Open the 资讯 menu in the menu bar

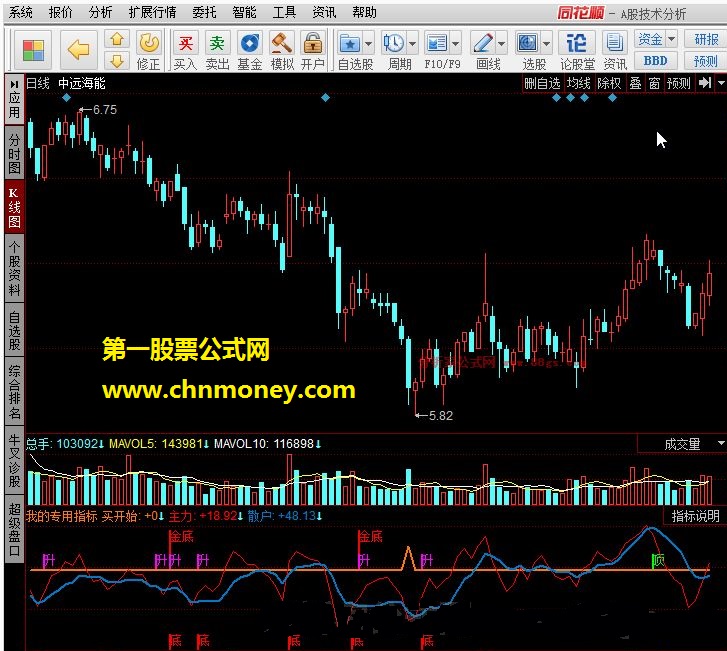324,13
